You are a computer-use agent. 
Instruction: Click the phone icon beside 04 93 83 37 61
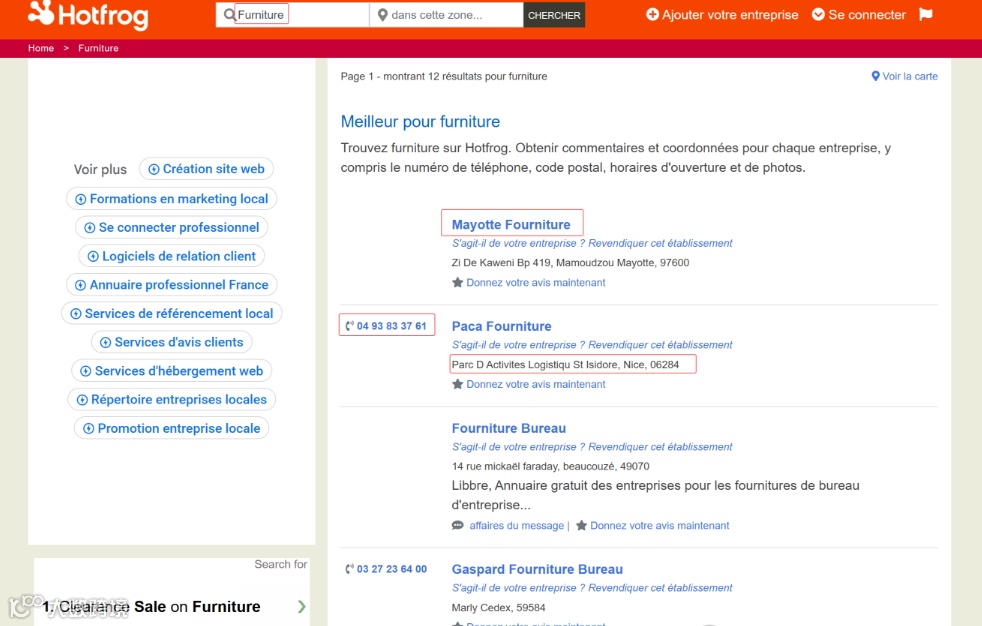[349, 326]
